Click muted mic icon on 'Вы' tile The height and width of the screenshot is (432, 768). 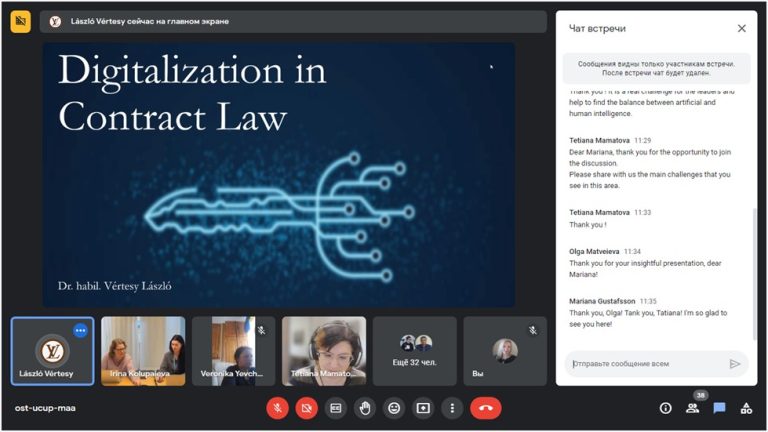pyautogui.click(x=533, y=331)
